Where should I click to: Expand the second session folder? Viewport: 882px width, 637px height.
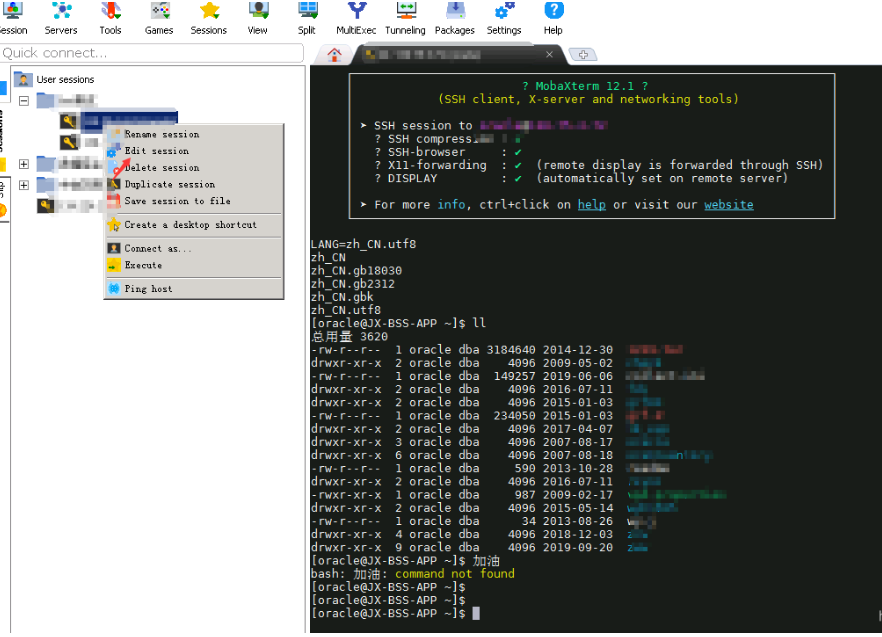point(24,164)
